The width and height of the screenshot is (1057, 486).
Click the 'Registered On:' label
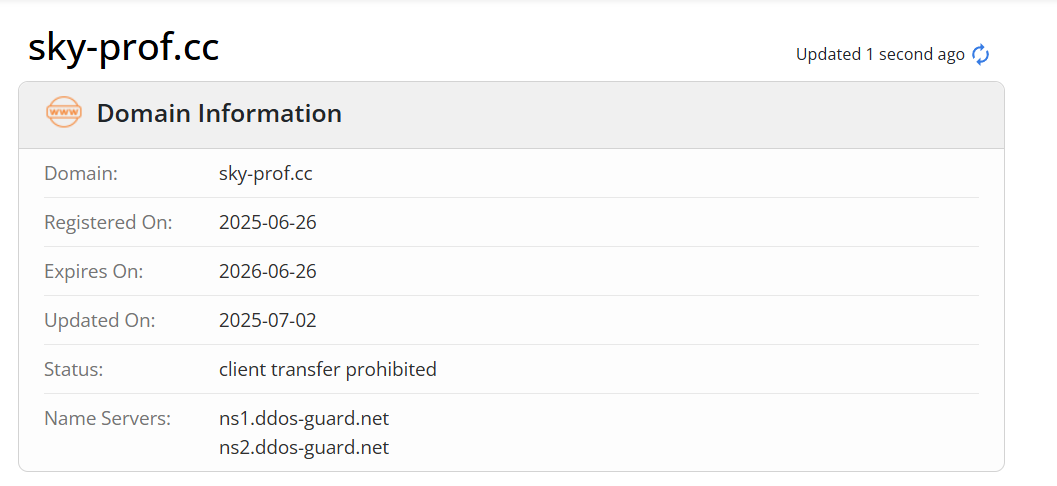tap(108, 222)
